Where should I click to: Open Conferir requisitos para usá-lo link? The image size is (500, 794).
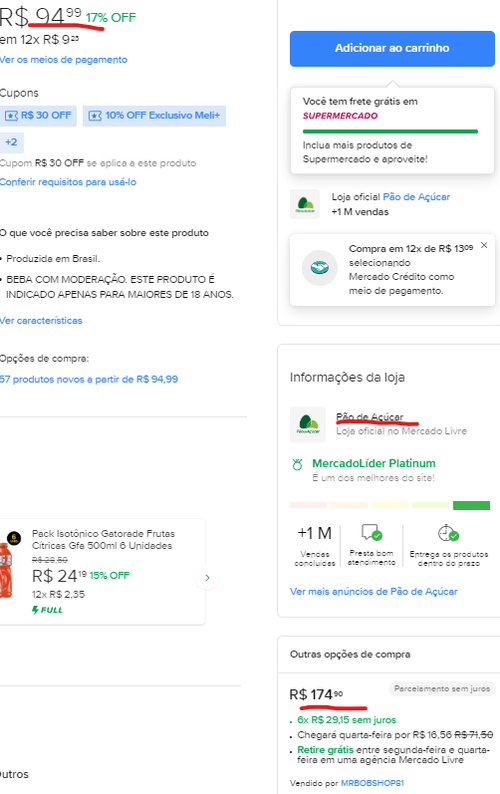click(68, 182)
